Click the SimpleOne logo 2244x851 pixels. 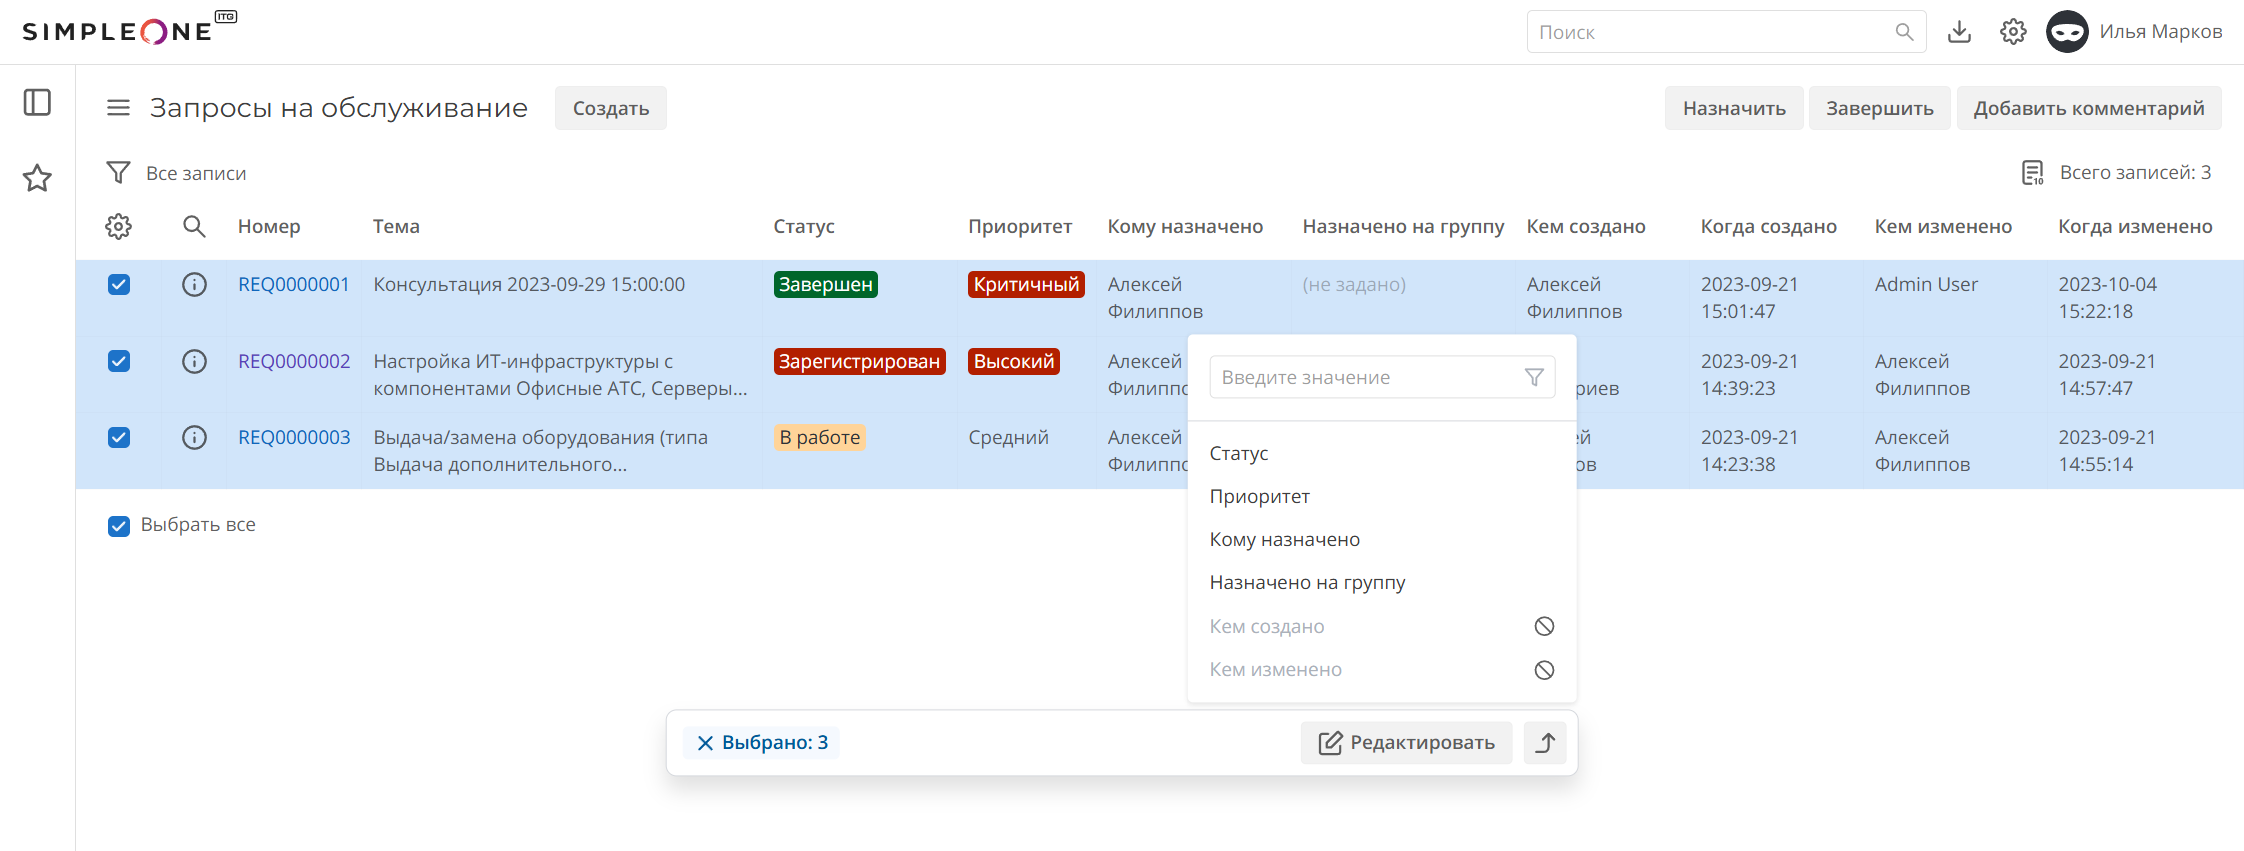(x=129, y=29)
